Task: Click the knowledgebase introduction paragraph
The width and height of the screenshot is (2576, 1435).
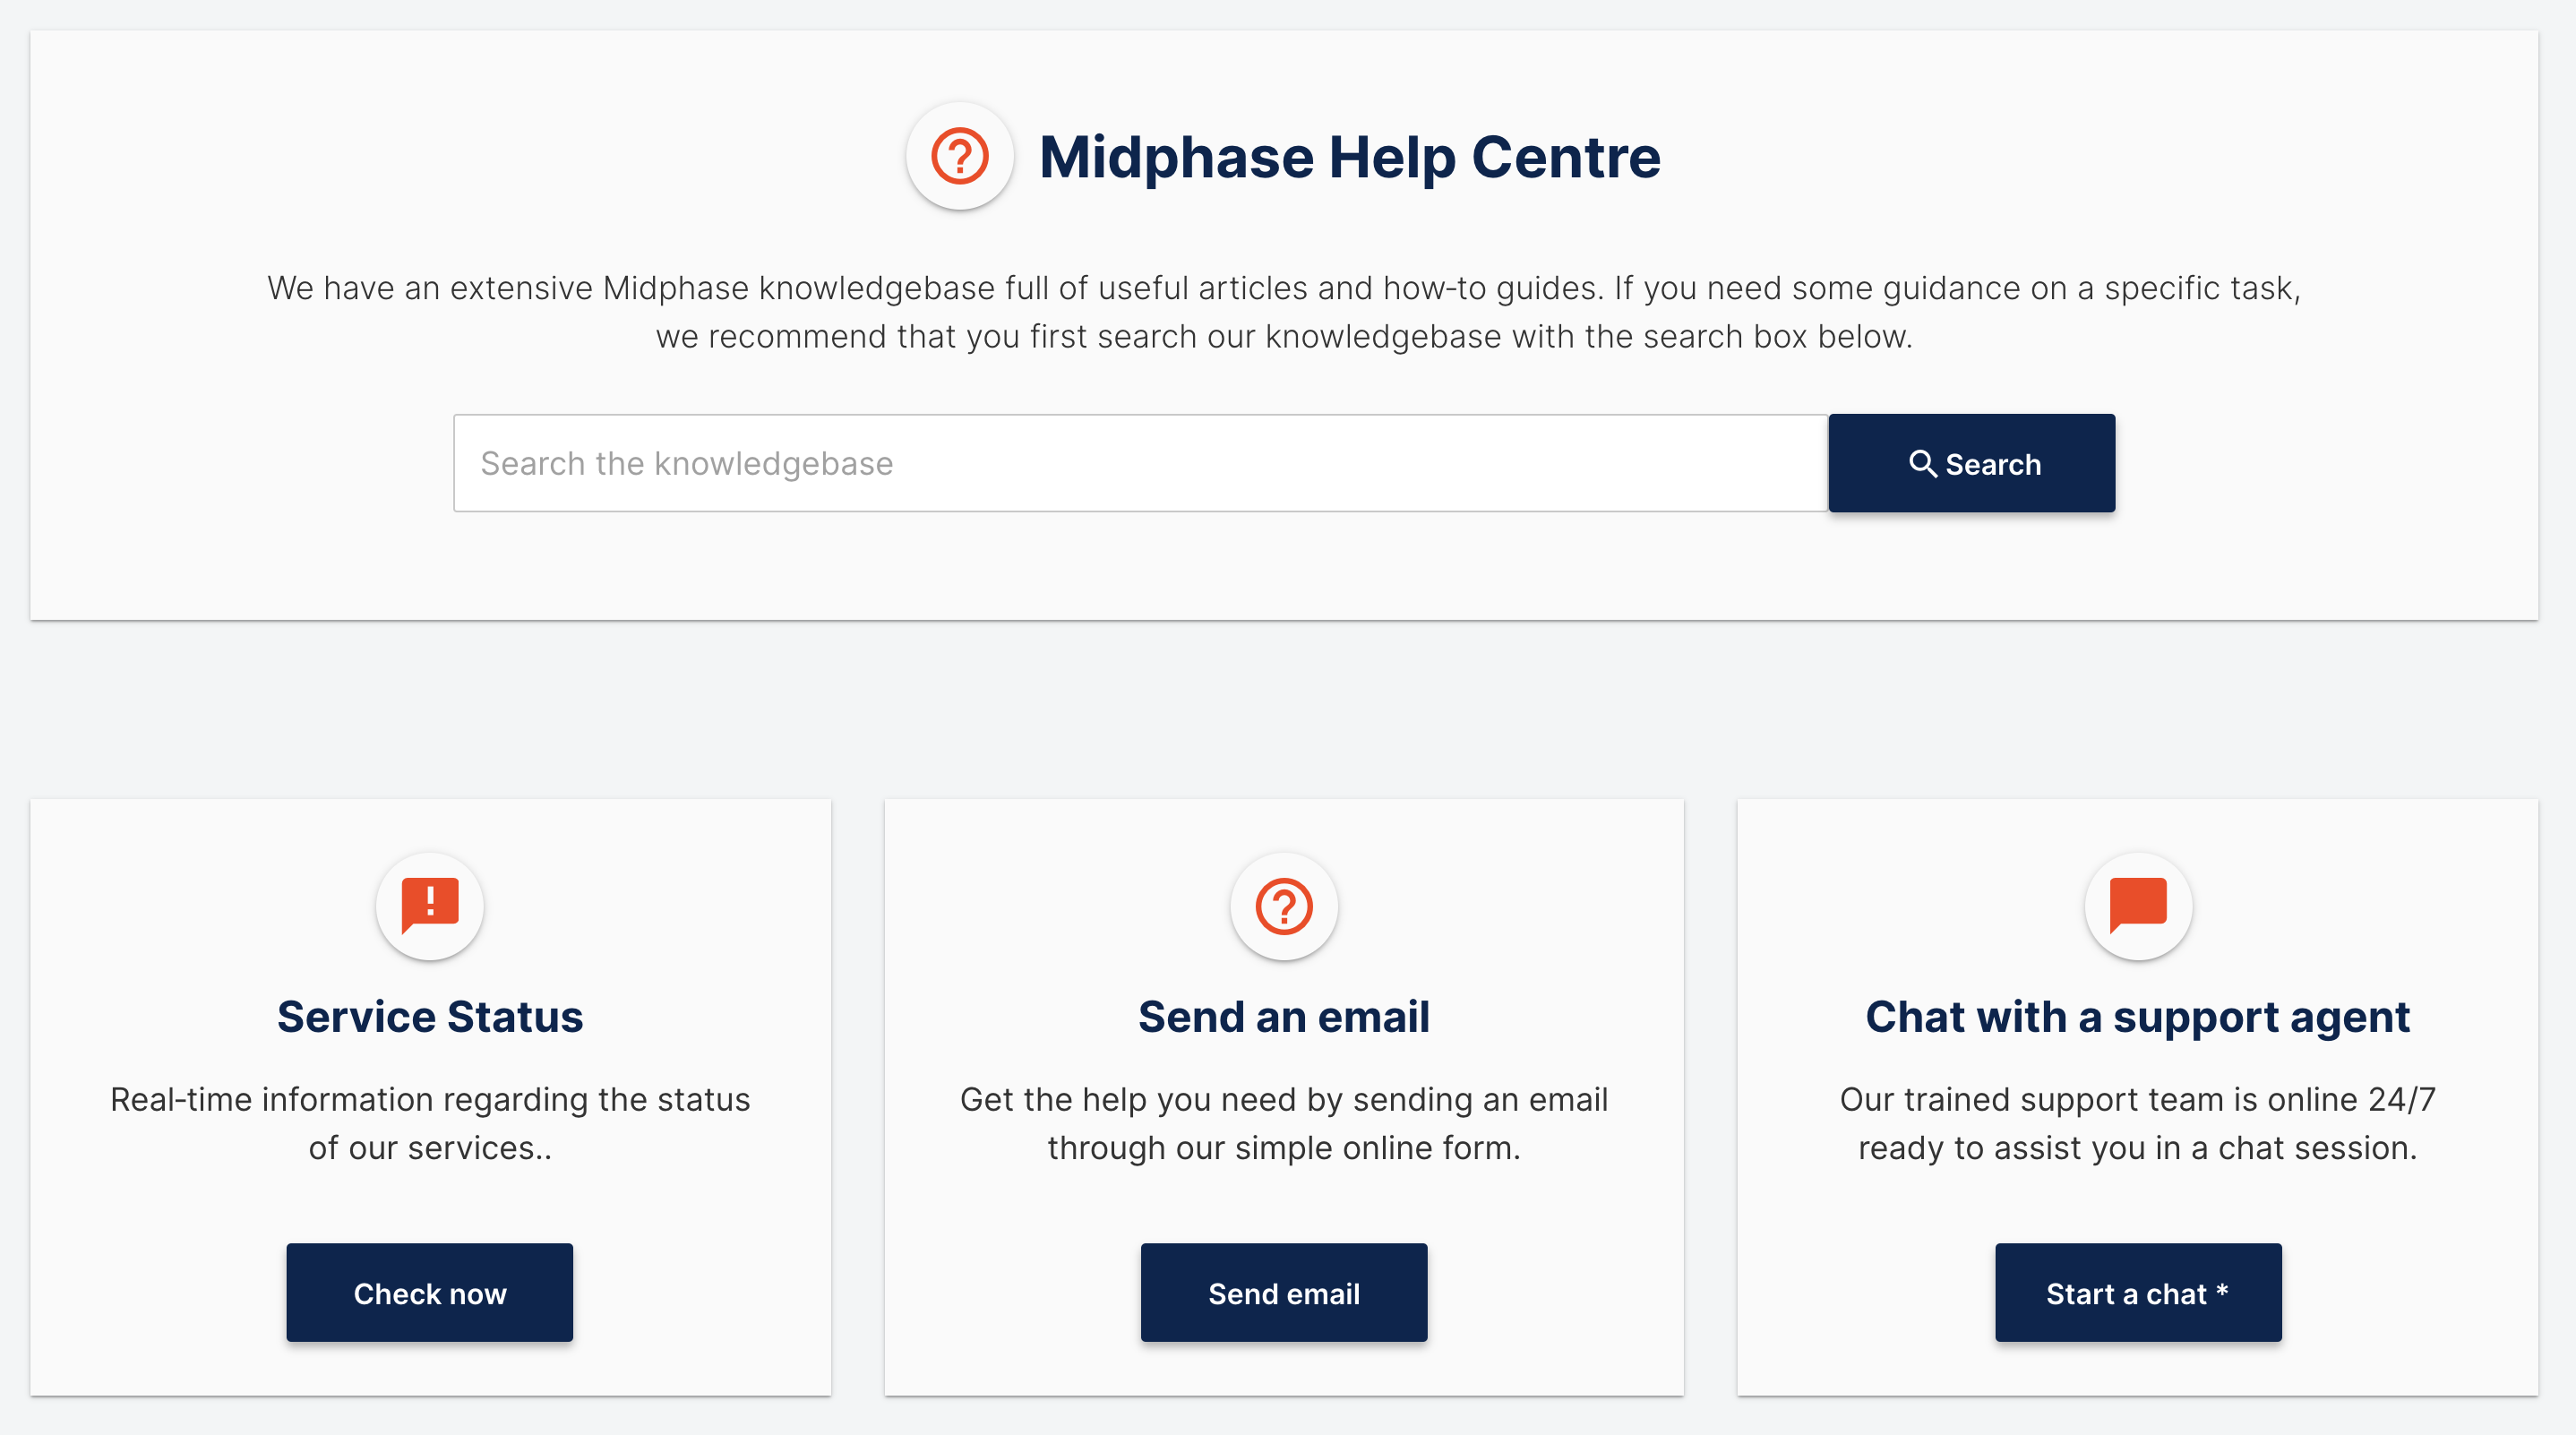Action: (x=1284, y=312)
